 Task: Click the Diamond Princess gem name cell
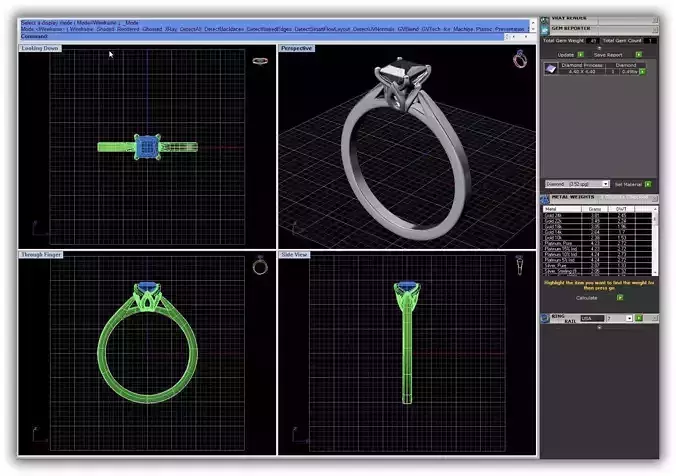click(x=582, y=65)
